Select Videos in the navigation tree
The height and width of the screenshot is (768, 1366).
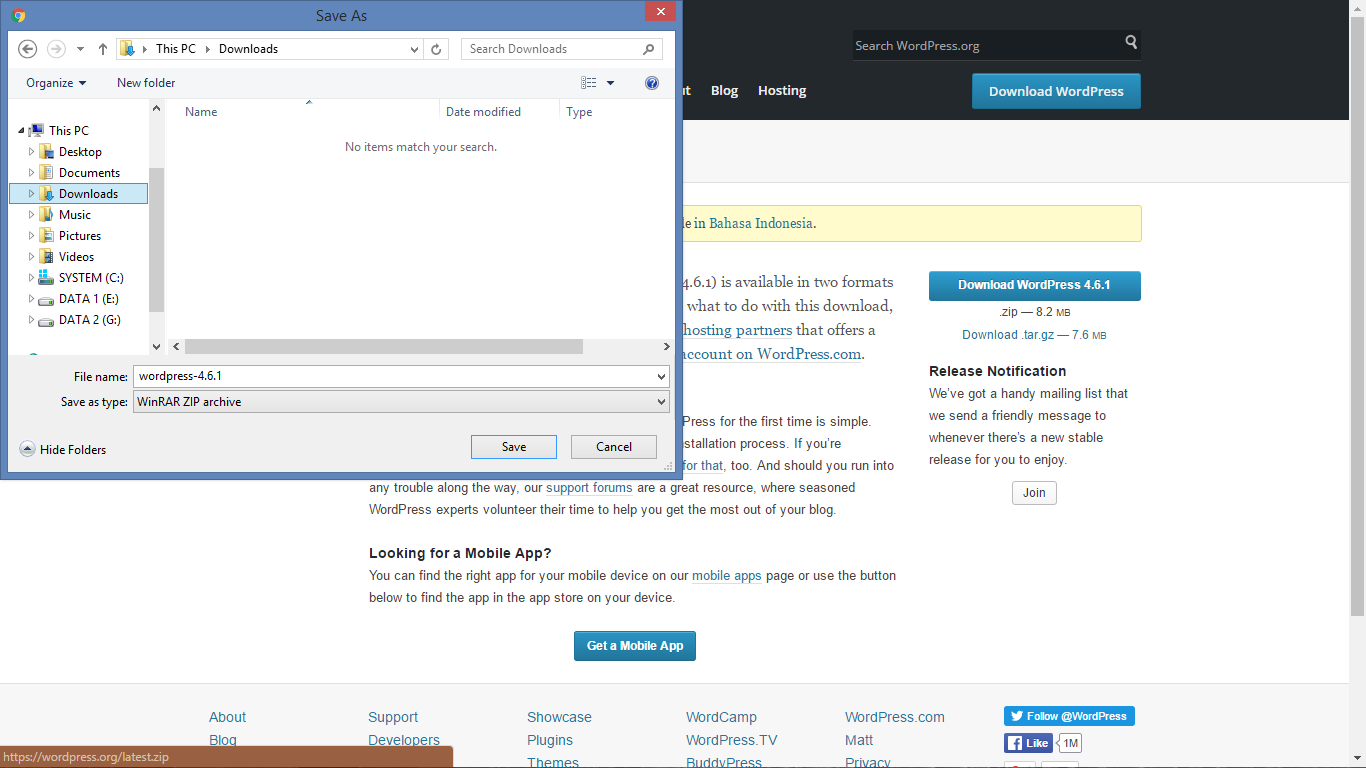click(x=77, y=256)
